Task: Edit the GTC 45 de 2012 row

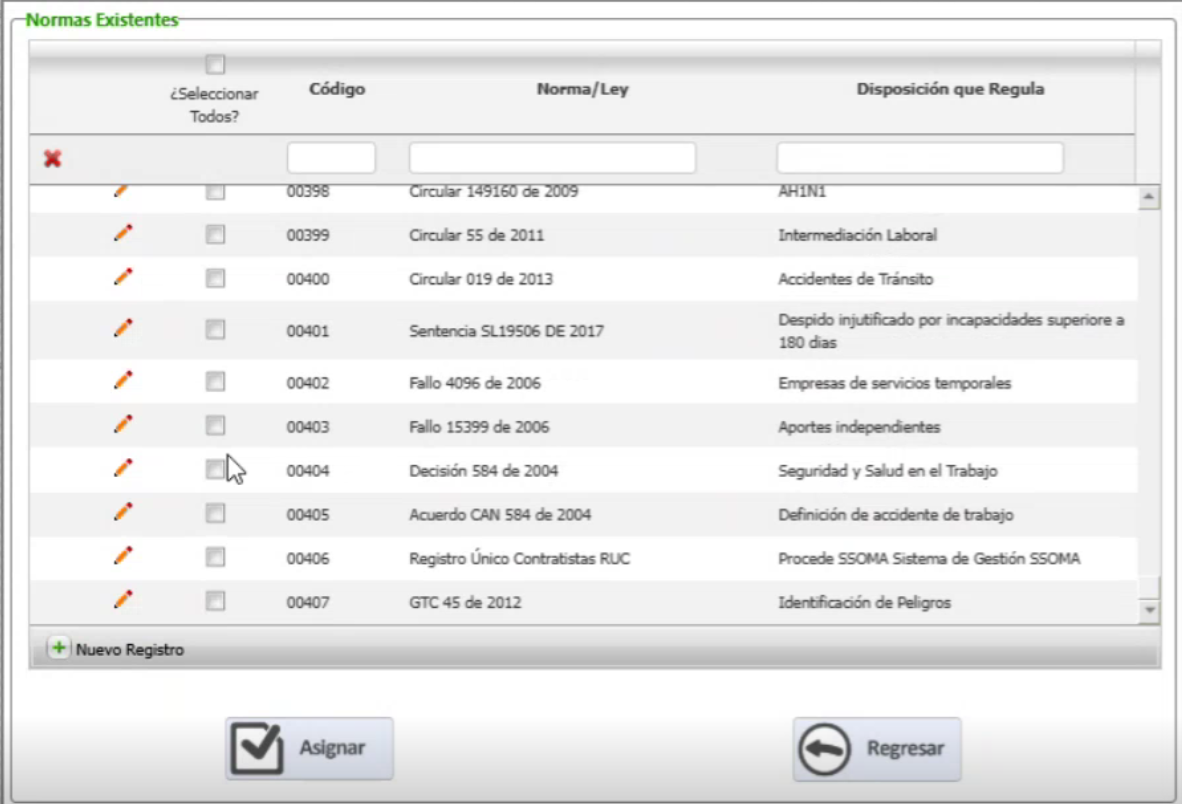Action: point(120,602)
